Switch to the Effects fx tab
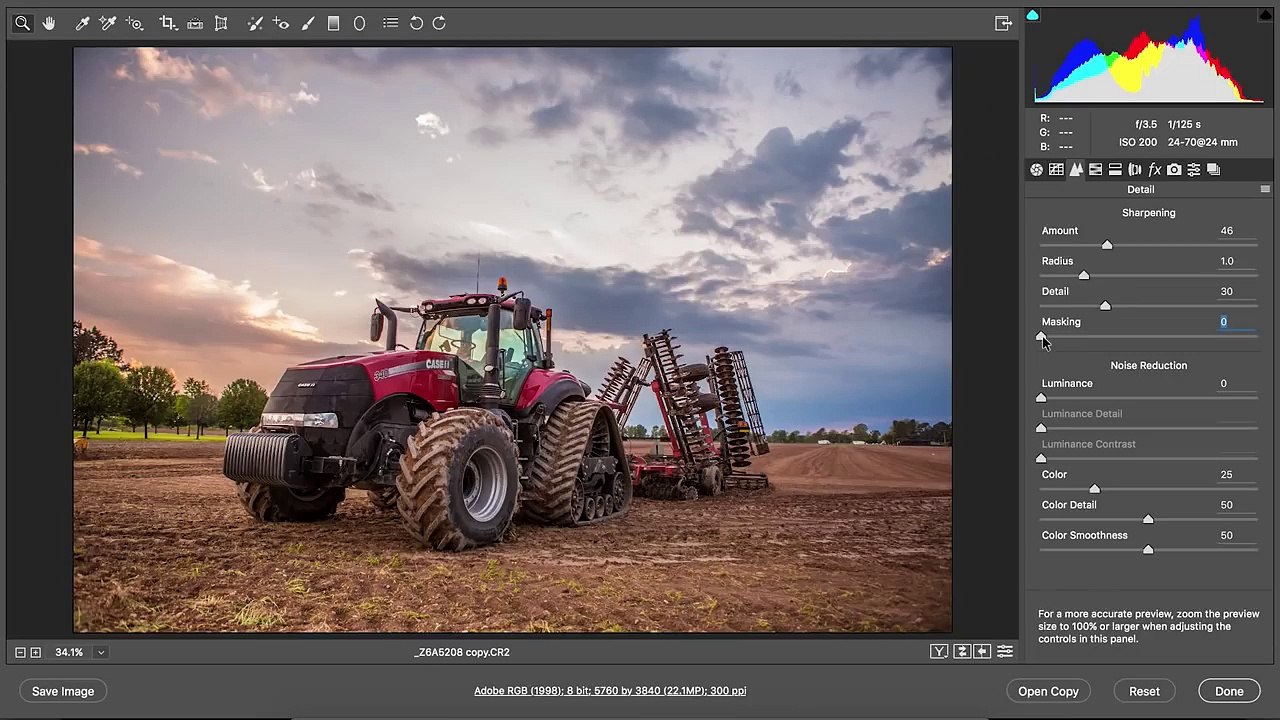Viewport: 1280px width, 720px height. point(1154,170)
